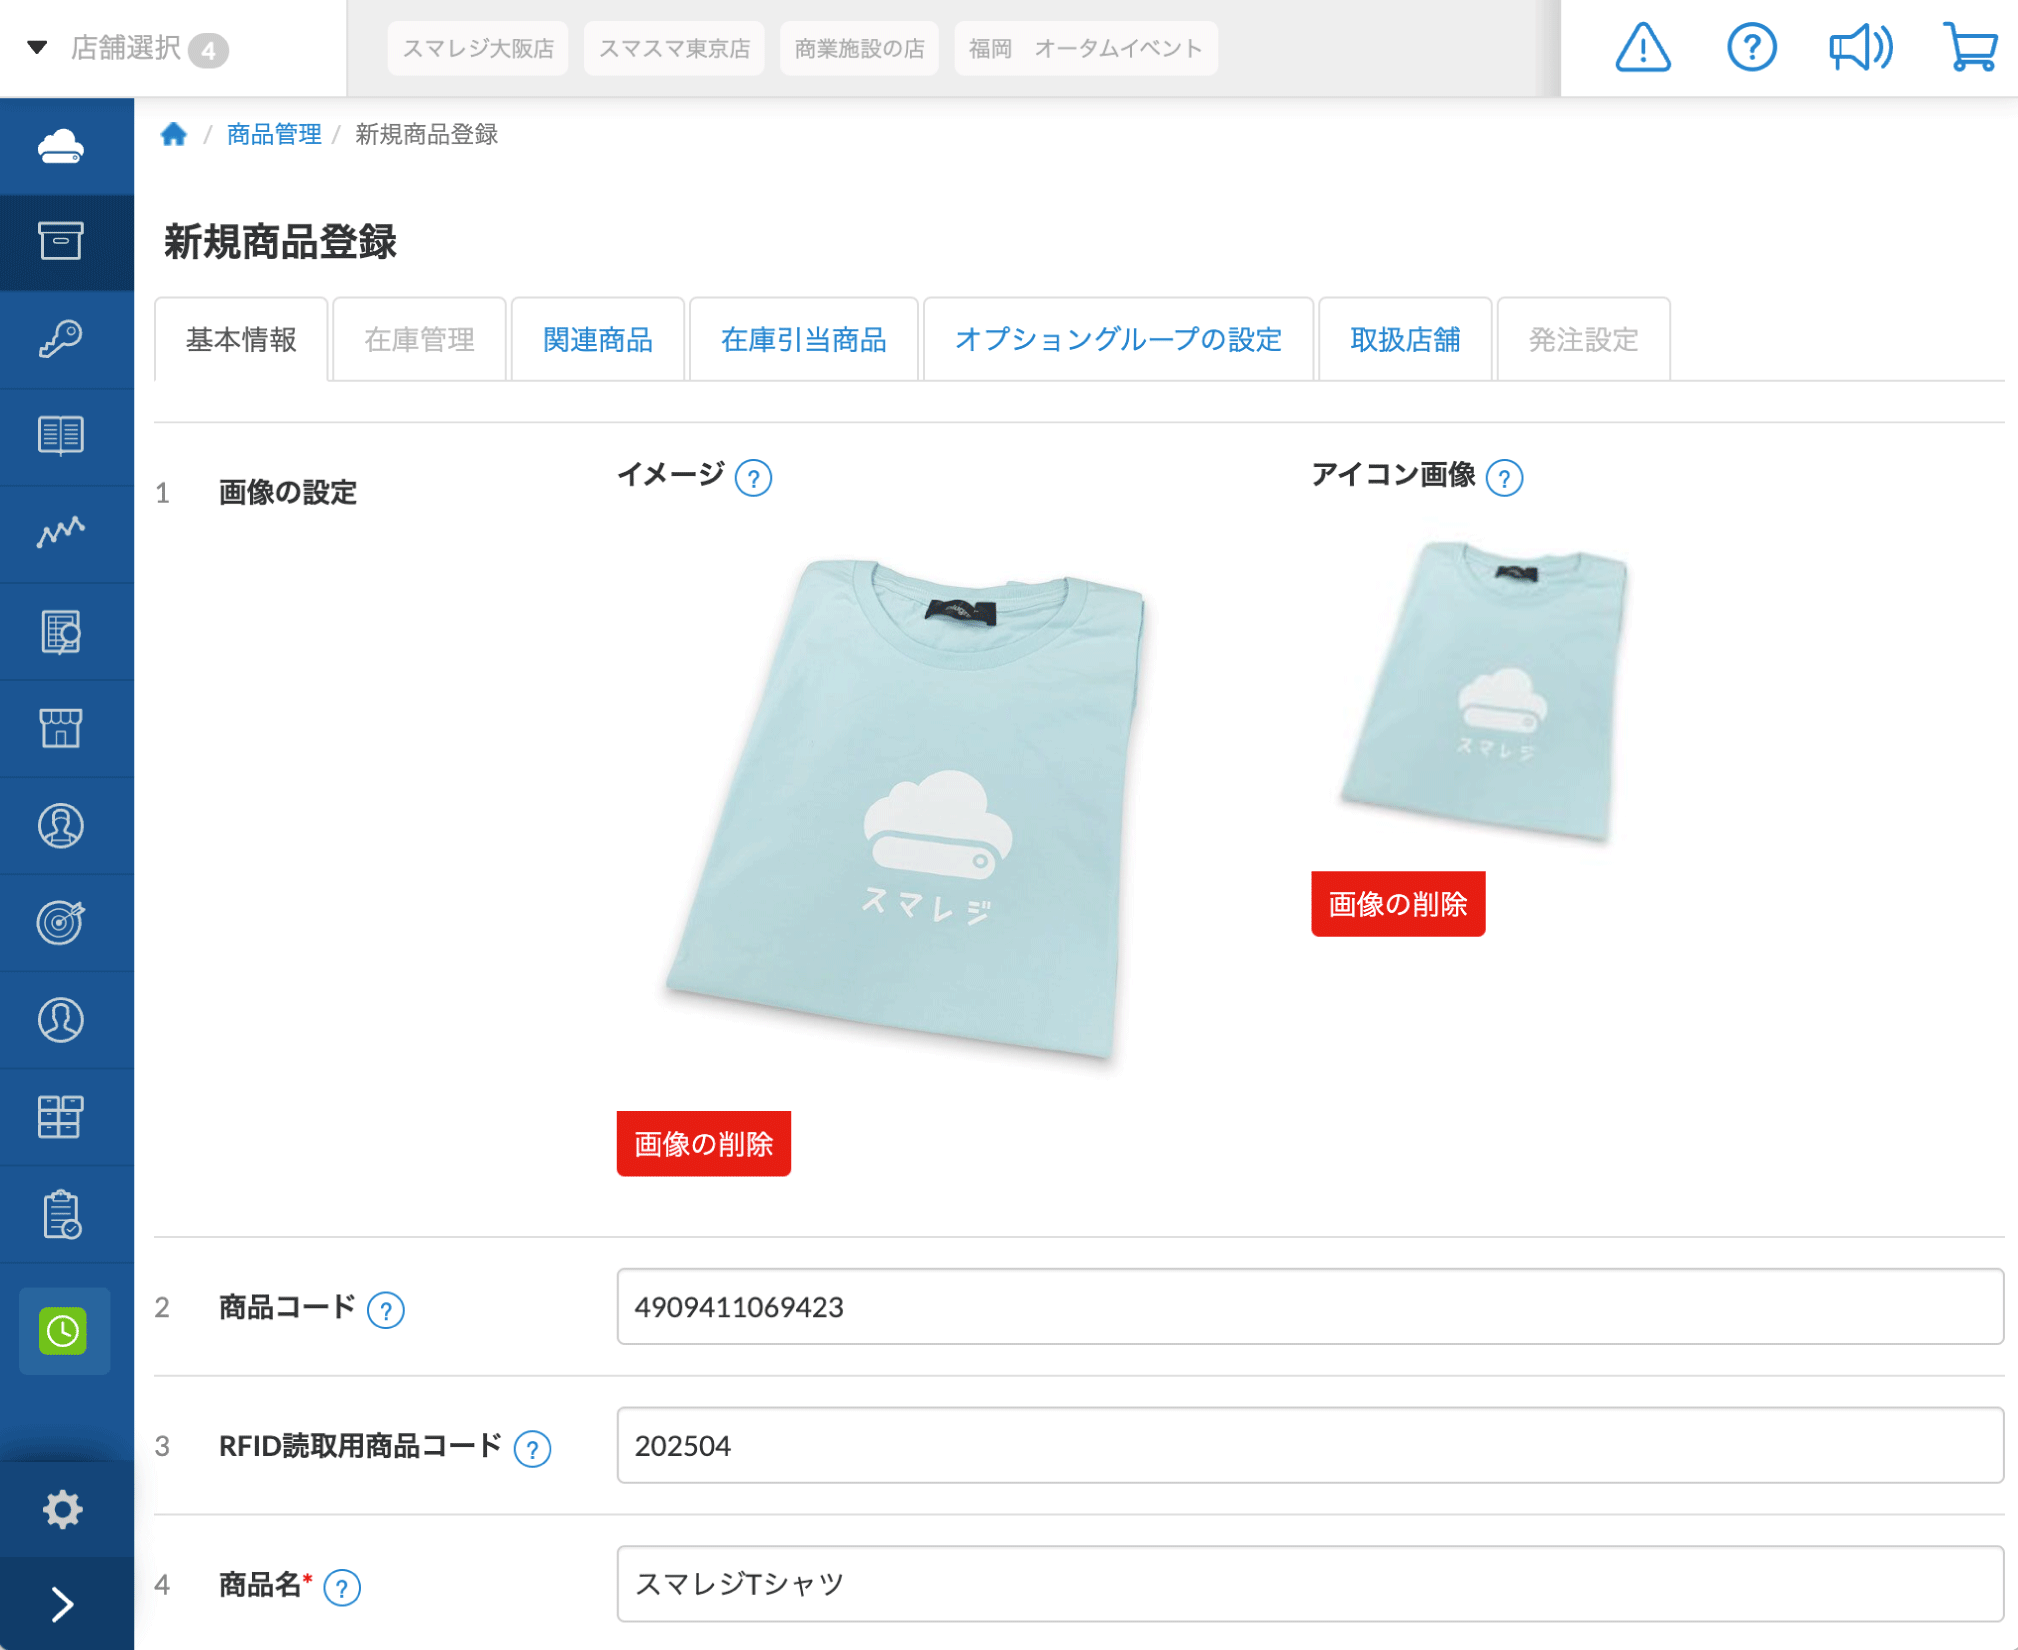This screenshot has height=1650, width=2018.
Task: Switch to the 発注設定 tab
Action: click(1583, 340)
